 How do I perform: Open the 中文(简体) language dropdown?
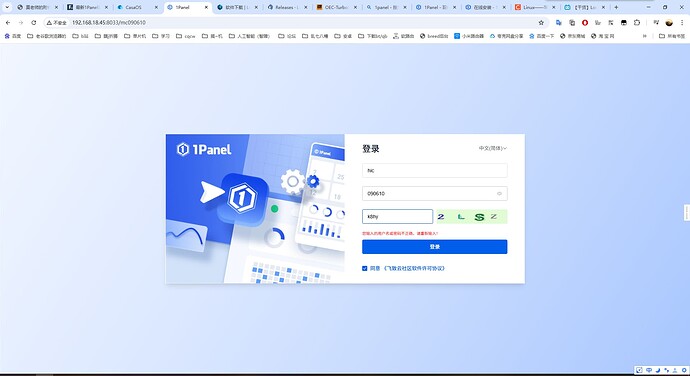coord(492,148)
